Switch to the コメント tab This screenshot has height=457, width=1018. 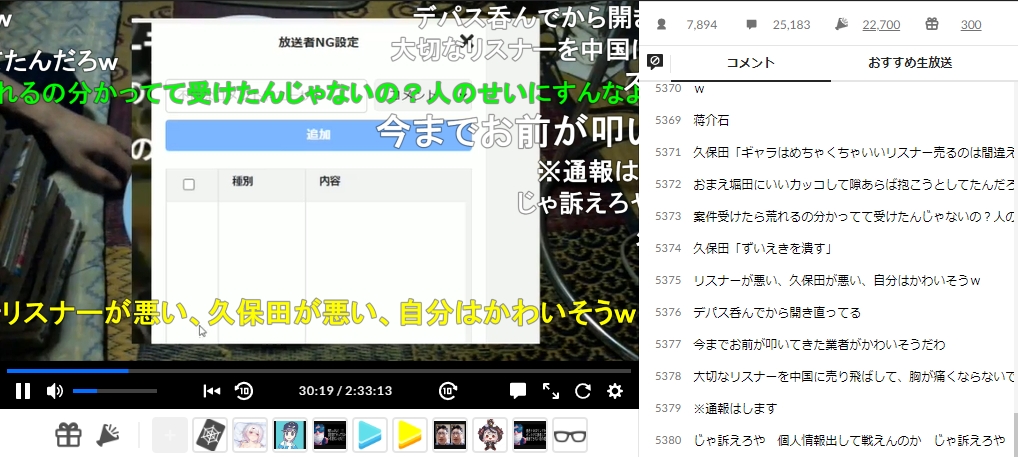[750, 62]
